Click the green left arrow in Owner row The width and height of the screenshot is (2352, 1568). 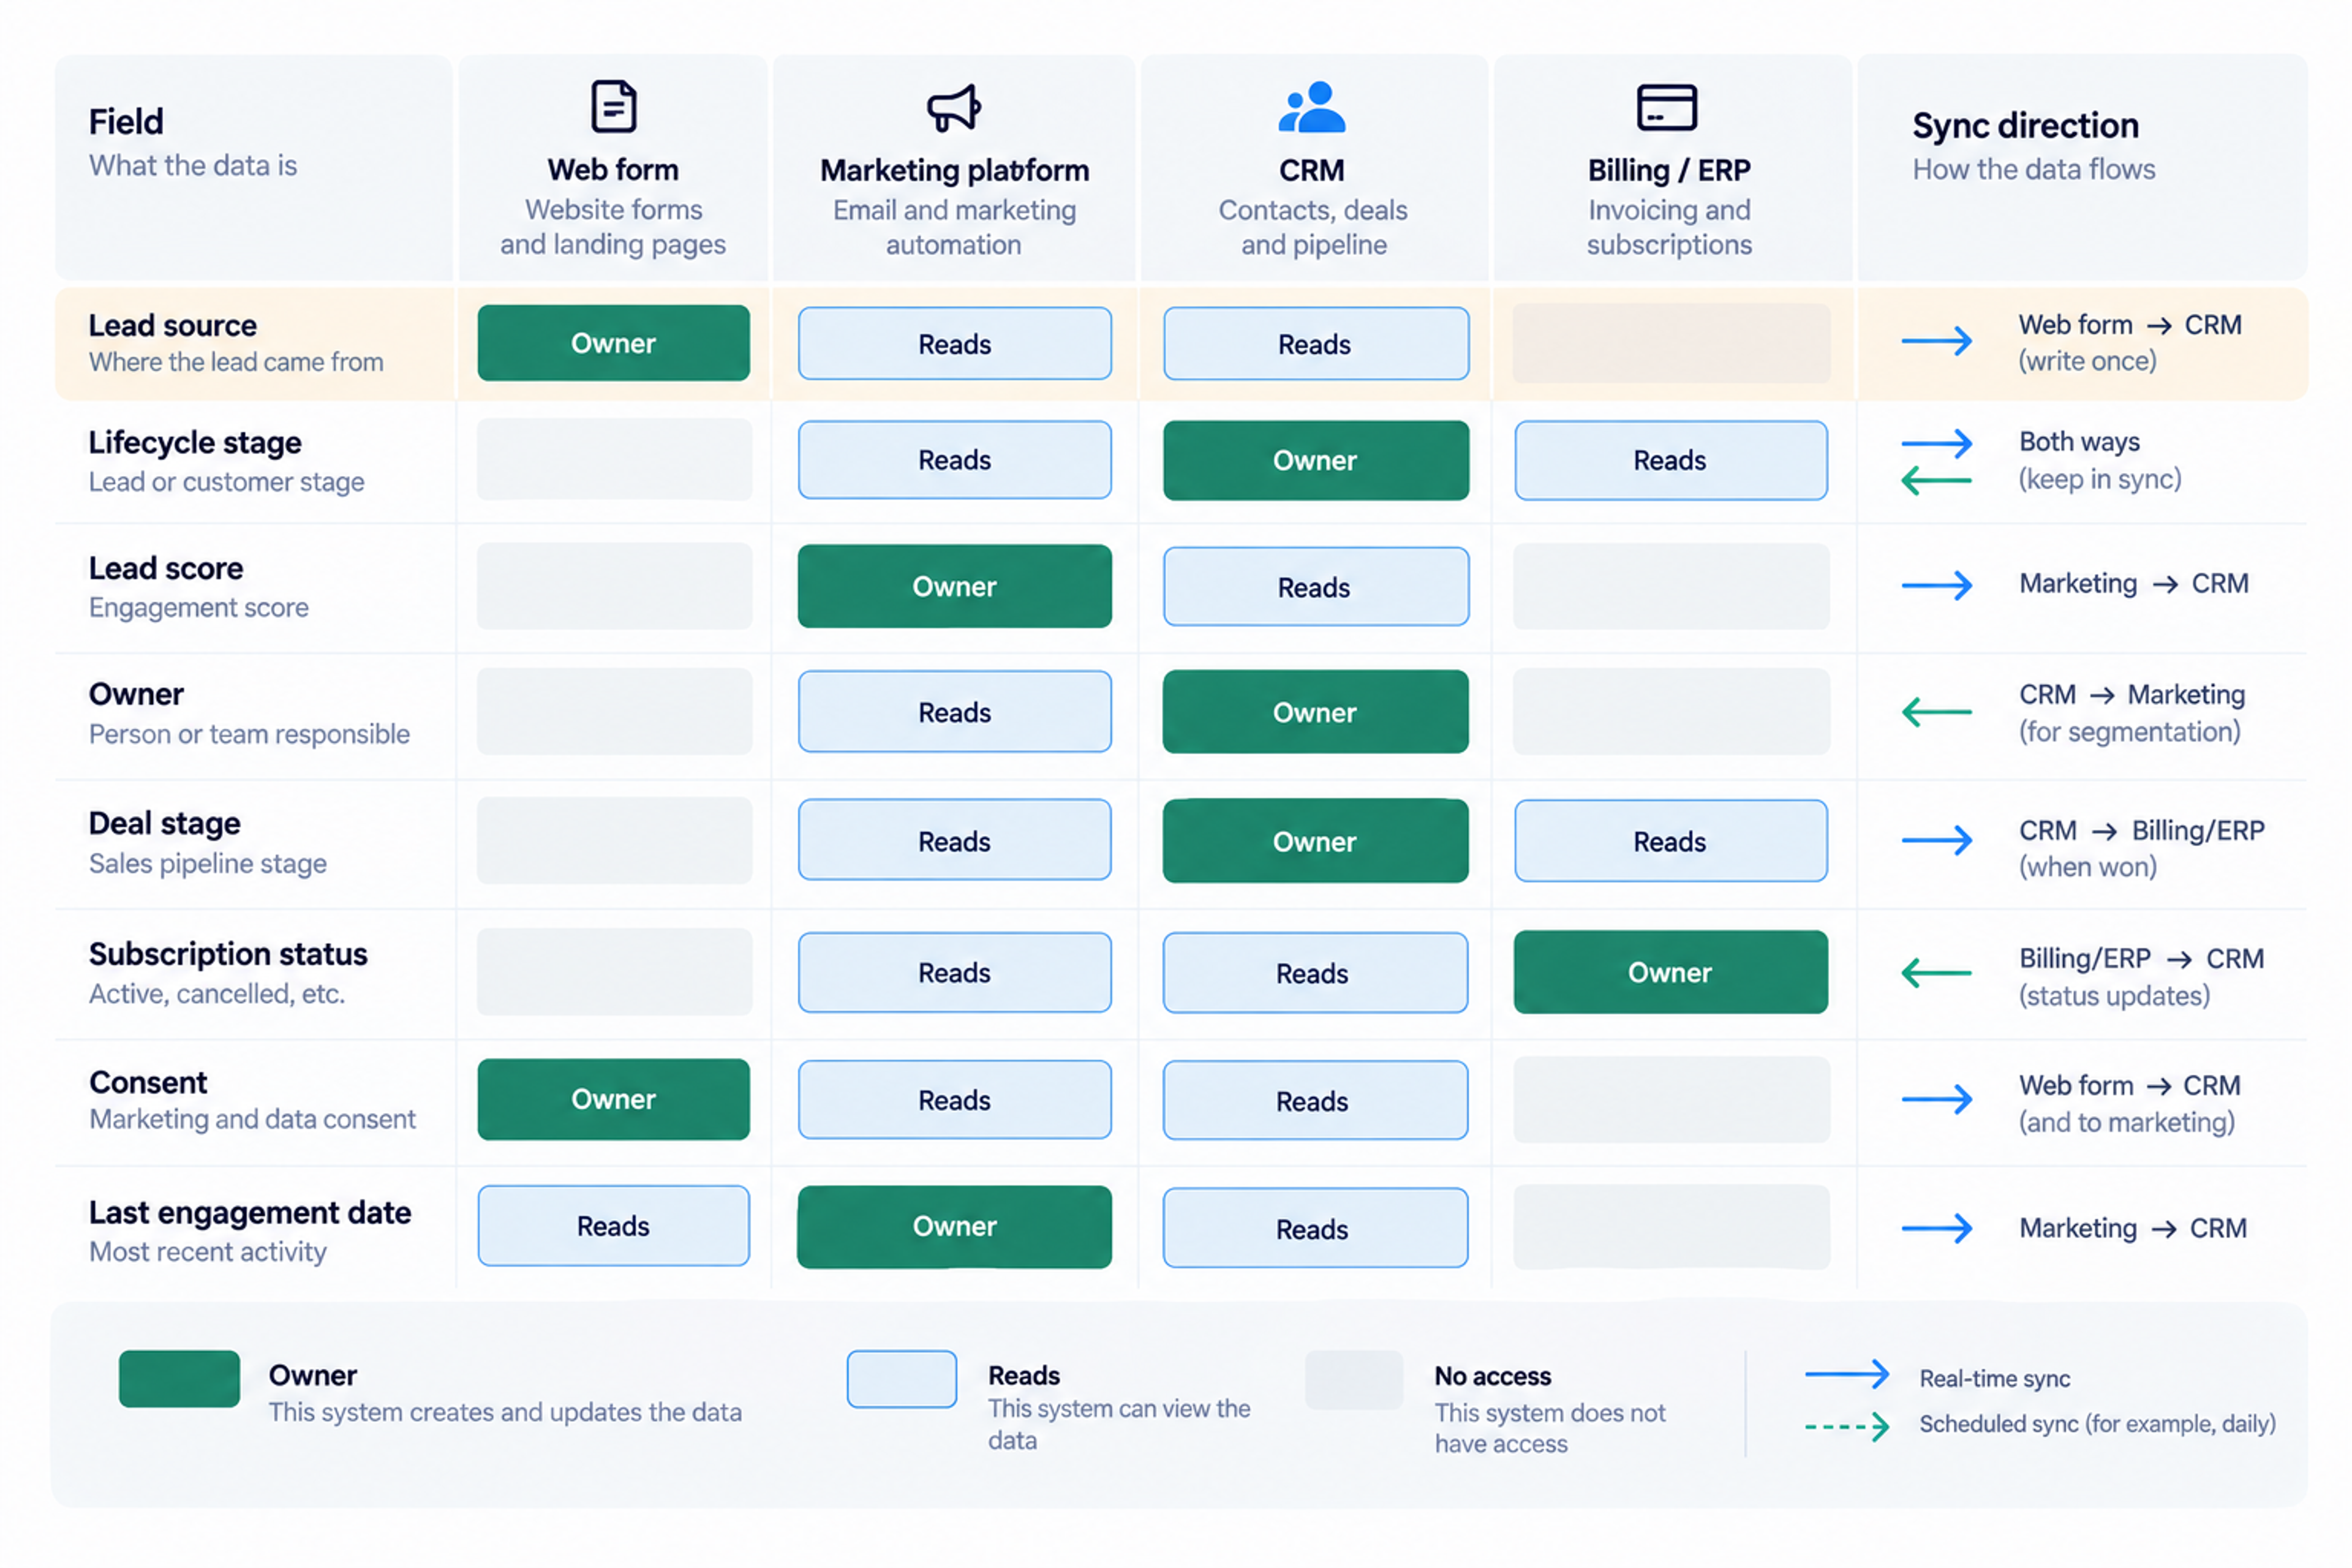1937,713
